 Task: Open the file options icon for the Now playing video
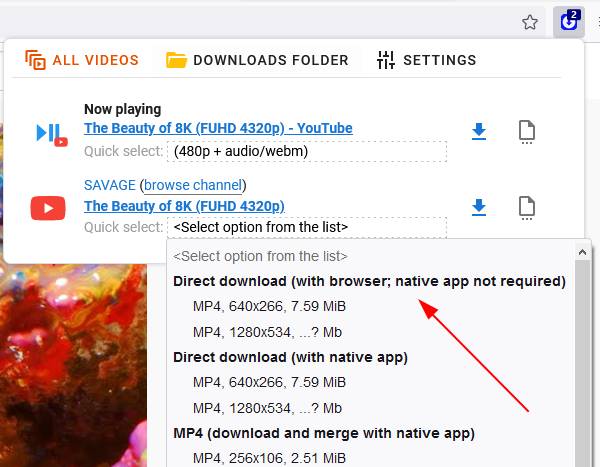tap(527, 132)
